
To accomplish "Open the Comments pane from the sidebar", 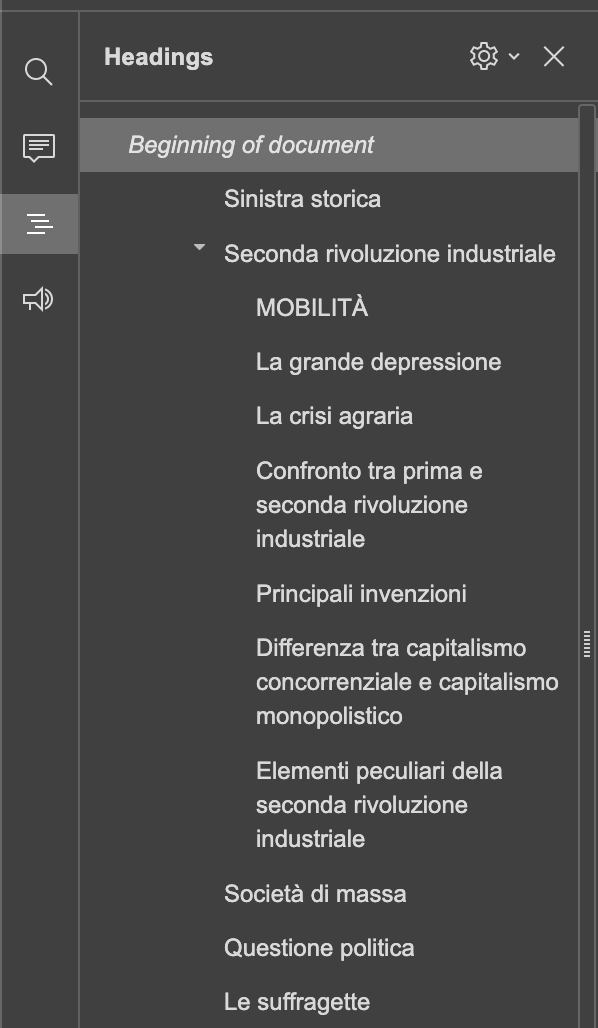I will (x=39, y=149).
